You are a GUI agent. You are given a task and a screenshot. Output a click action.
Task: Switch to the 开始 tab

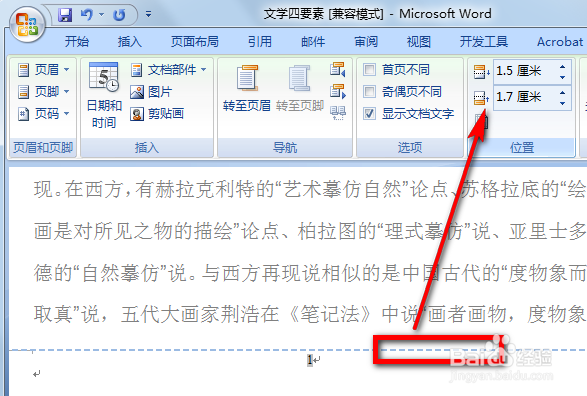click(77, 42)
